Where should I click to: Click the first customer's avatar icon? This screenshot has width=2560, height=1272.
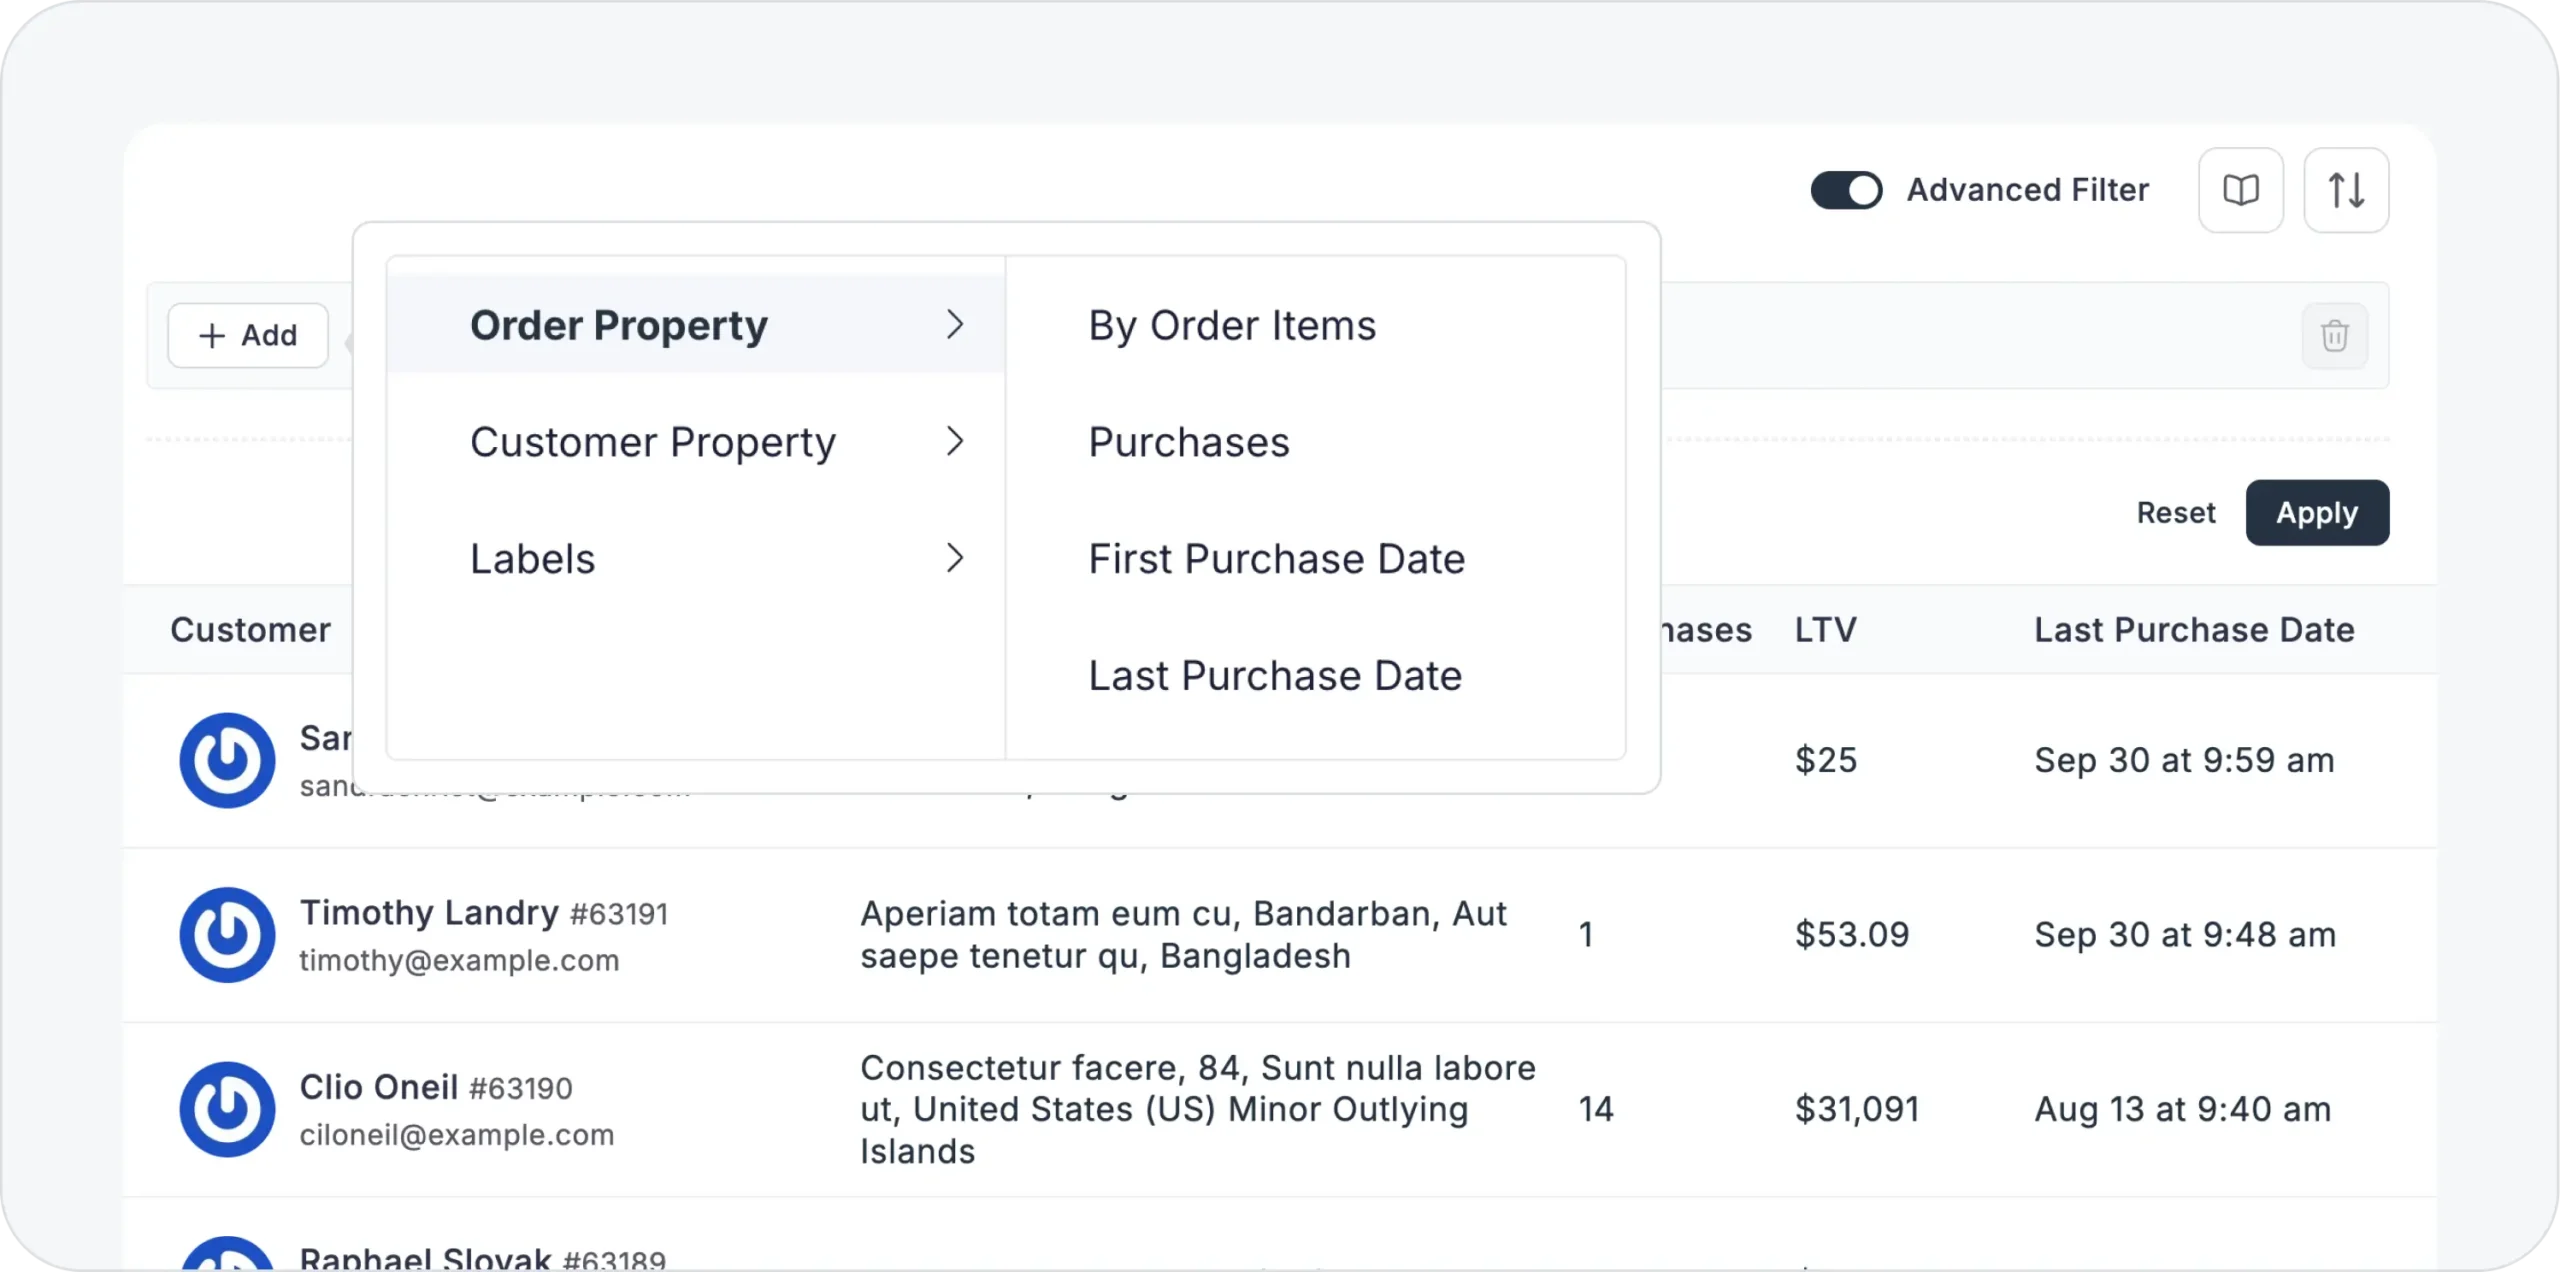(228, 760)
